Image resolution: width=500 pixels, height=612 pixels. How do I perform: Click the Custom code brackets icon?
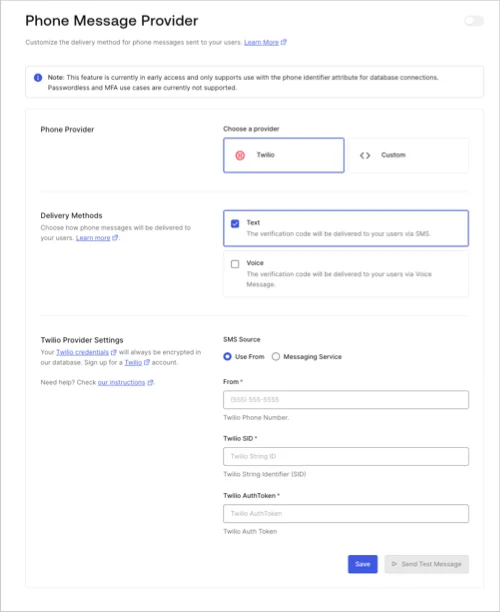click(365, 155)
